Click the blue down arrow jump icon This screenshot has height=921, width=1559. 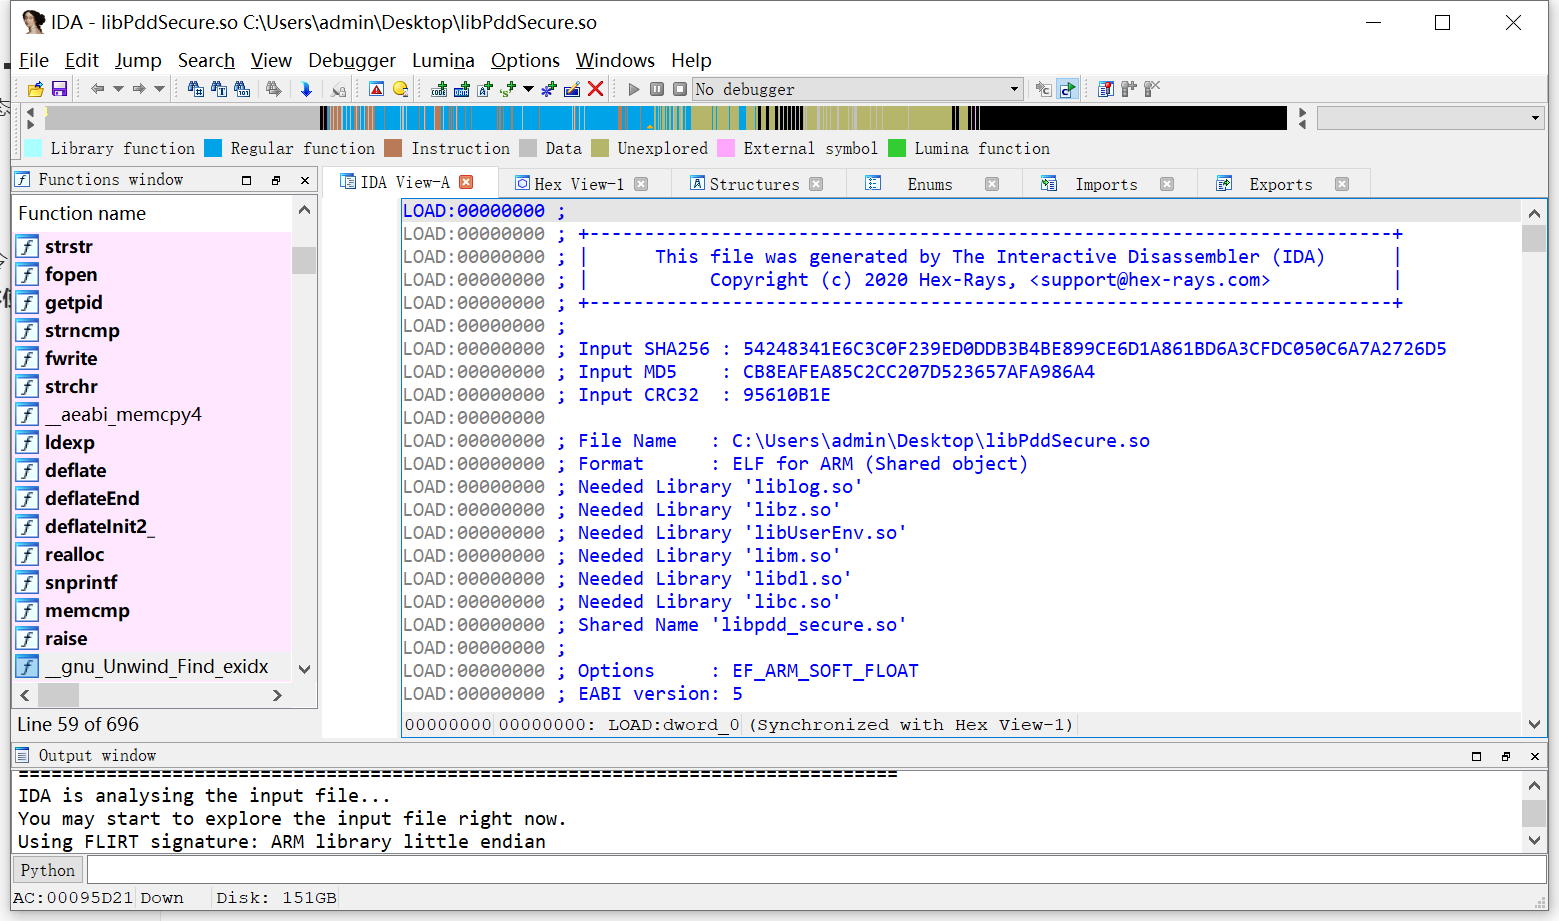pyautogui.click(x=306, y=89)
